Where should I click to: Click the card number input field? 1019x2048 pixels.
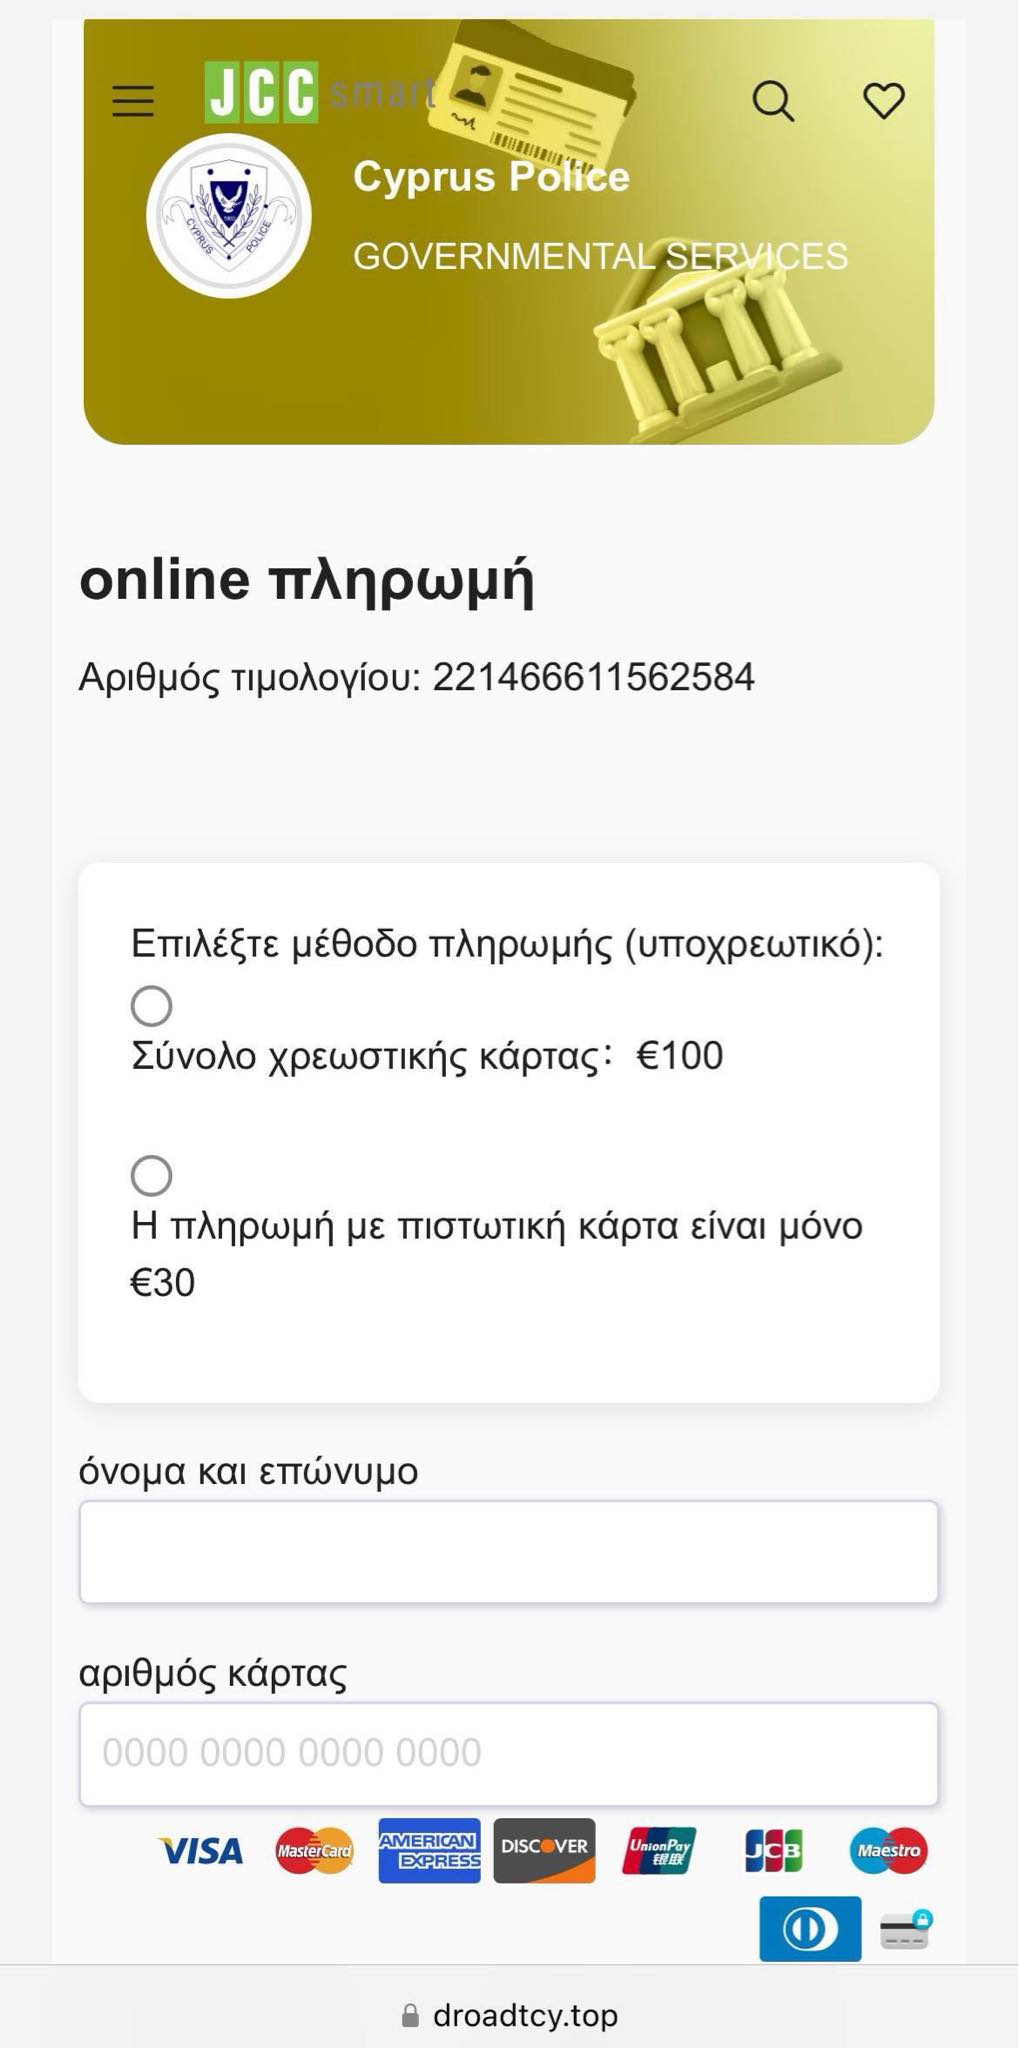click(509, 1754)
